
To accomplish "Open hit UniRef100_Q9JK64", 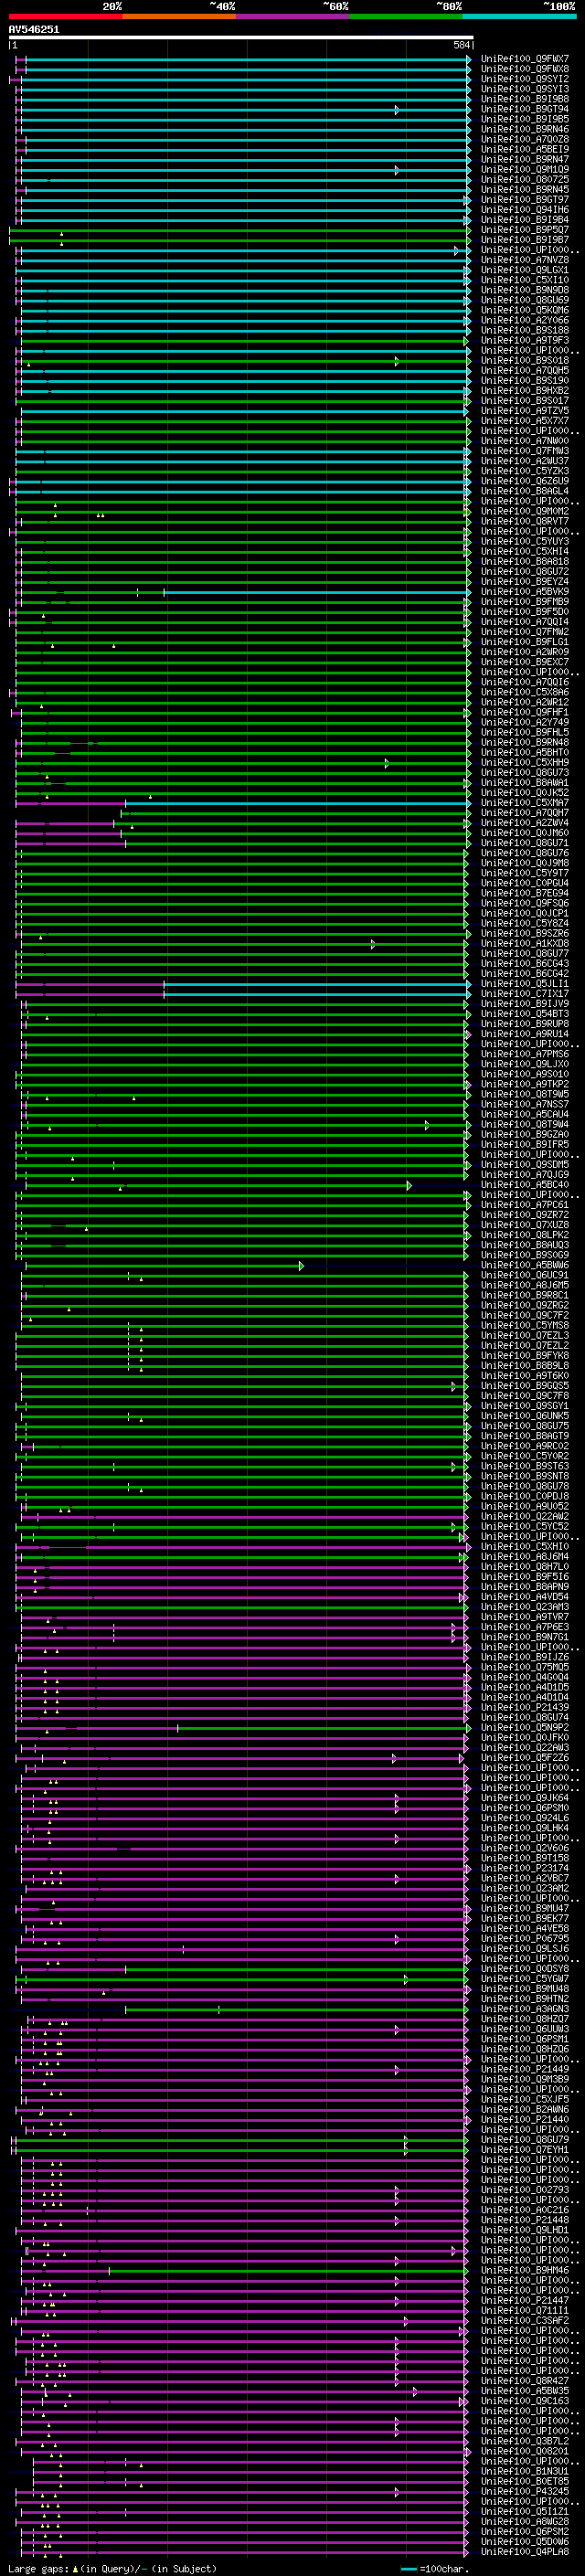I will point(525,1798).
